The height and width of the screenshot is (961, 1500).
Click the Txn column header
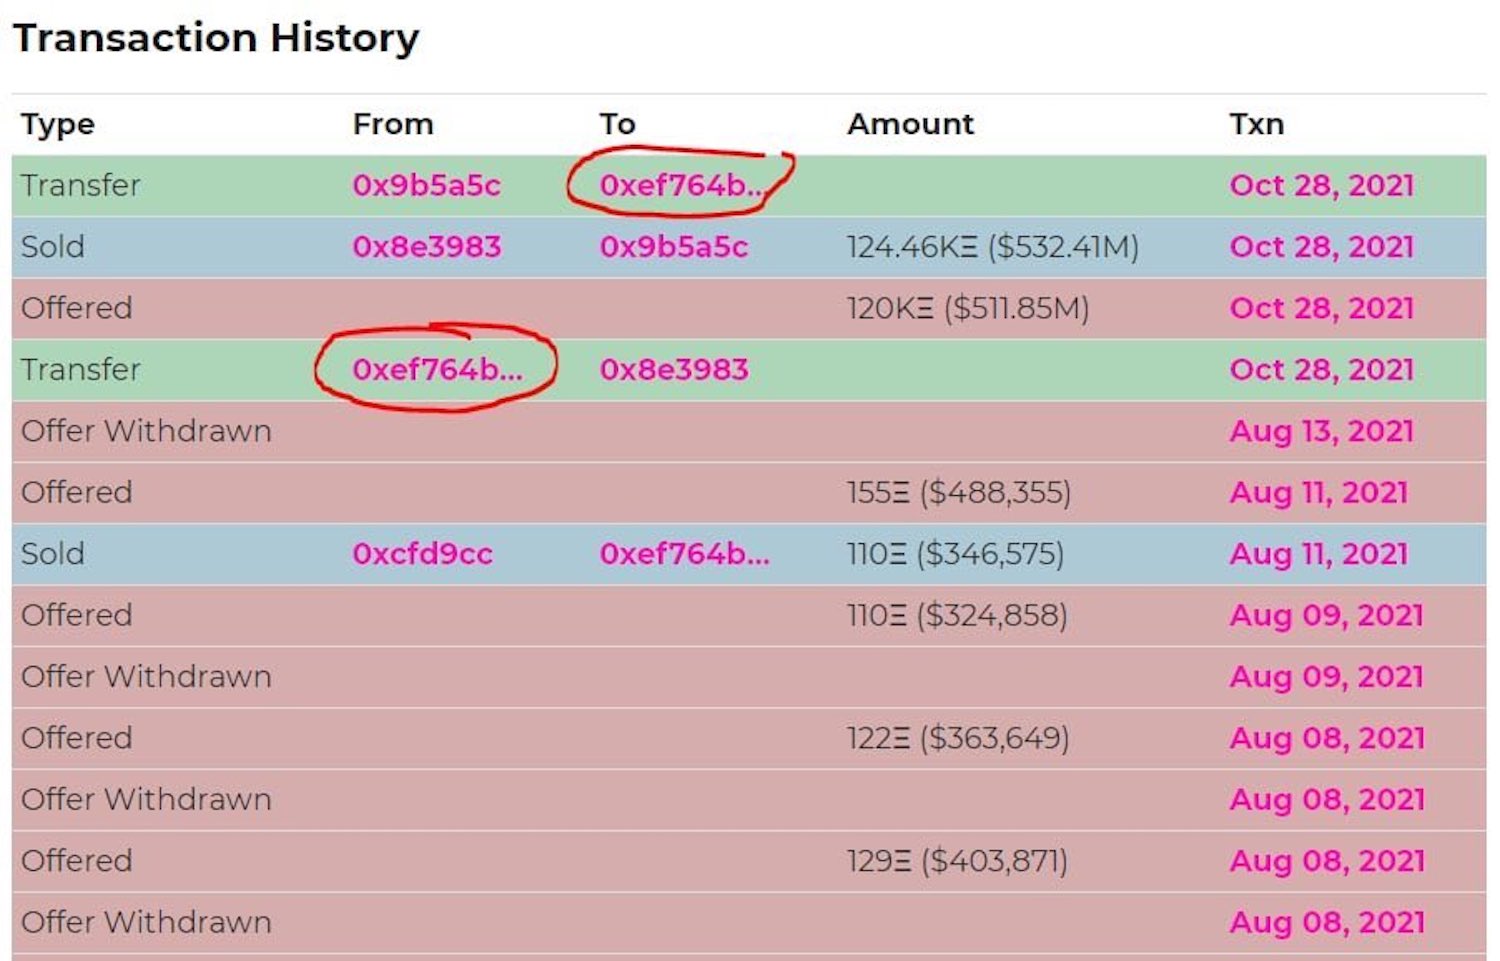coord(1256,124)
